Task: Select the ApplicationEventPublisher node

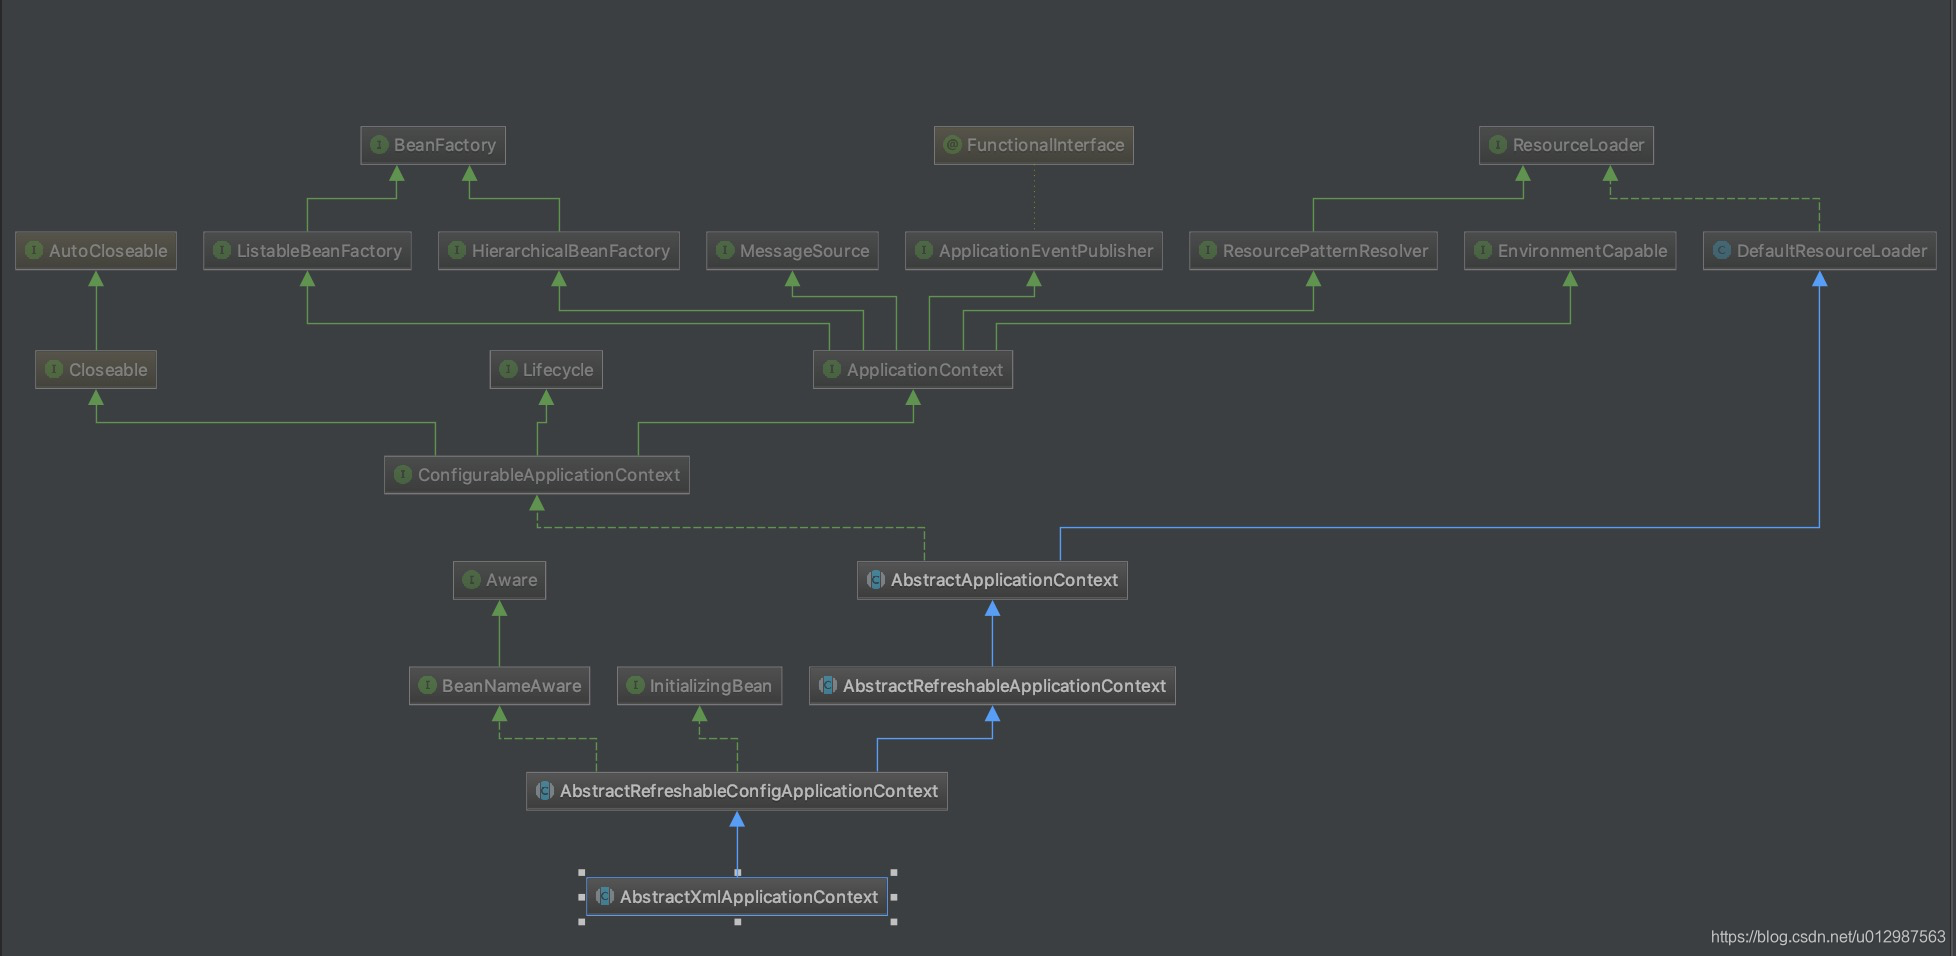Action: coord(1034,251)
